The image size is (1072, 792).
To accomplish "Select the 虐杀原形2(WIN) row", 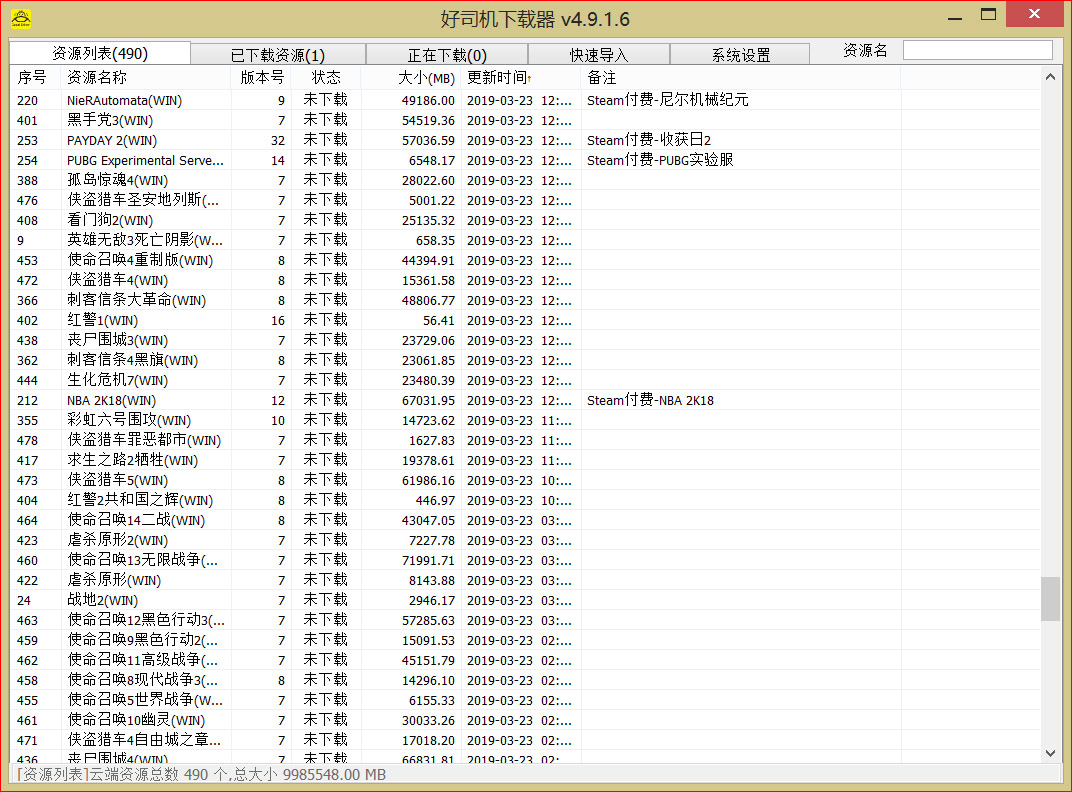I will click(x=525, y=540).
